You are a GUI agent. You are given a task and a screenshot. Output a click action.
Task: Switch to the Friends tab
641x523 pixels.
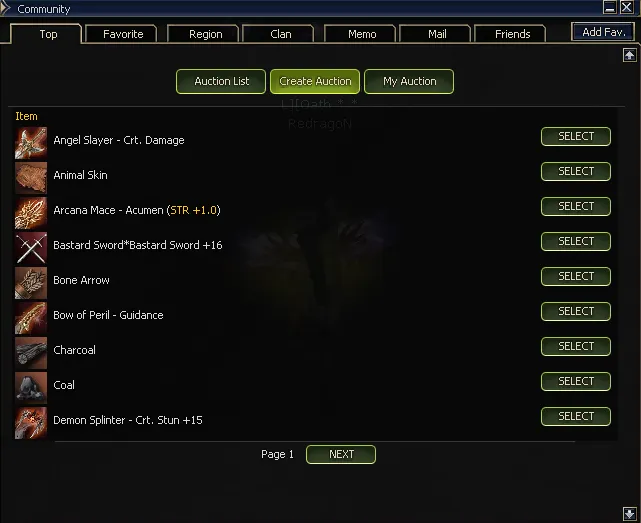(512, 34)
